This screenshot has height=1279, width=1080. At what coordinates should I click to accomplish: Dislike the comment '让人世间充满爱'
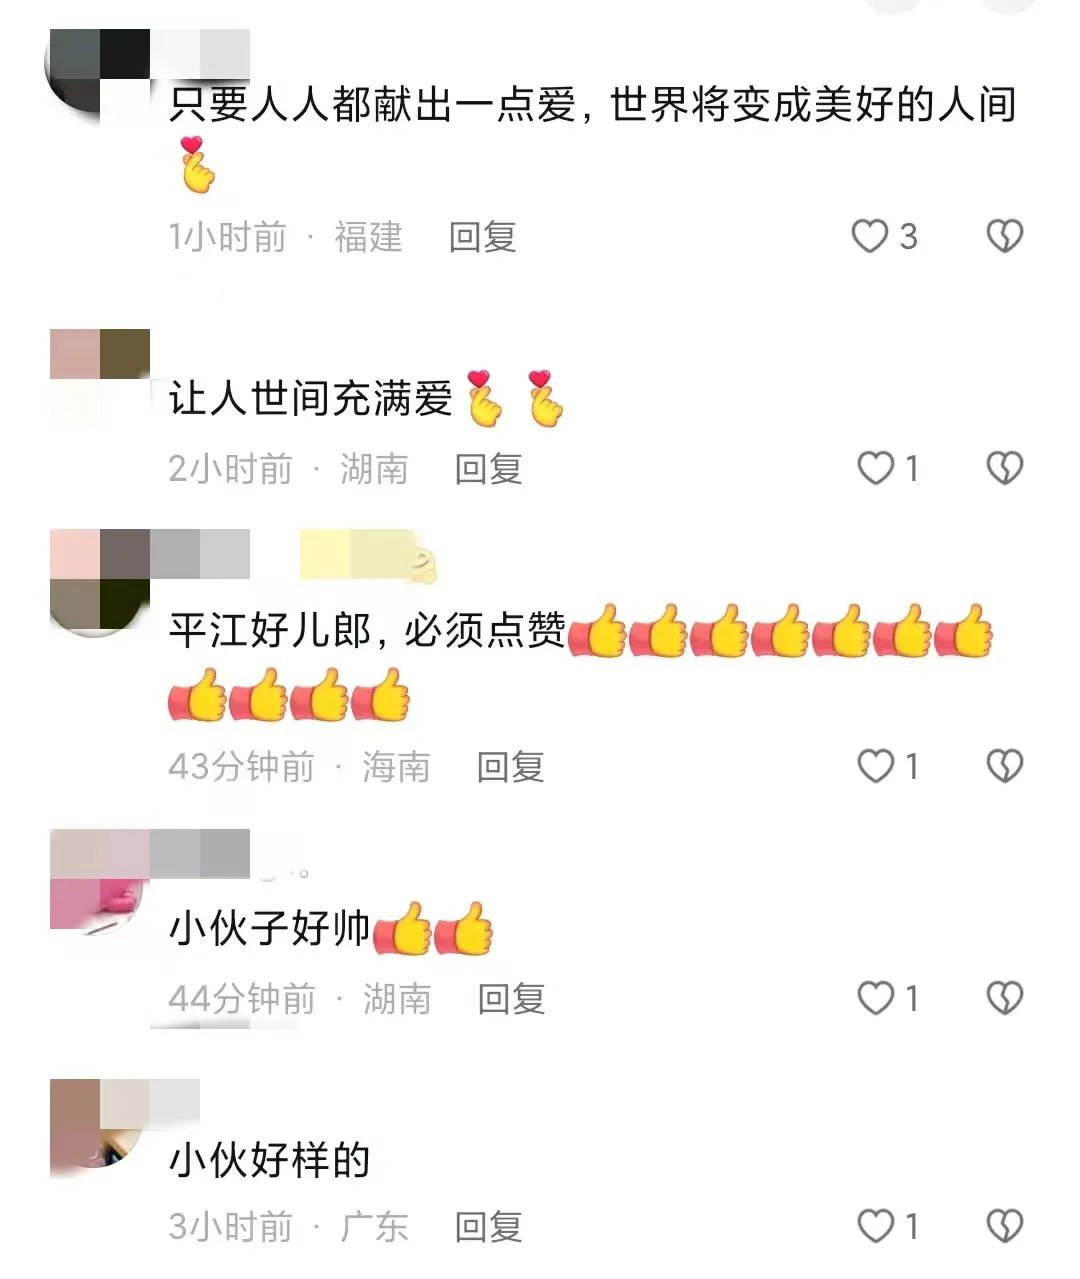click(x=1004, y=468)
